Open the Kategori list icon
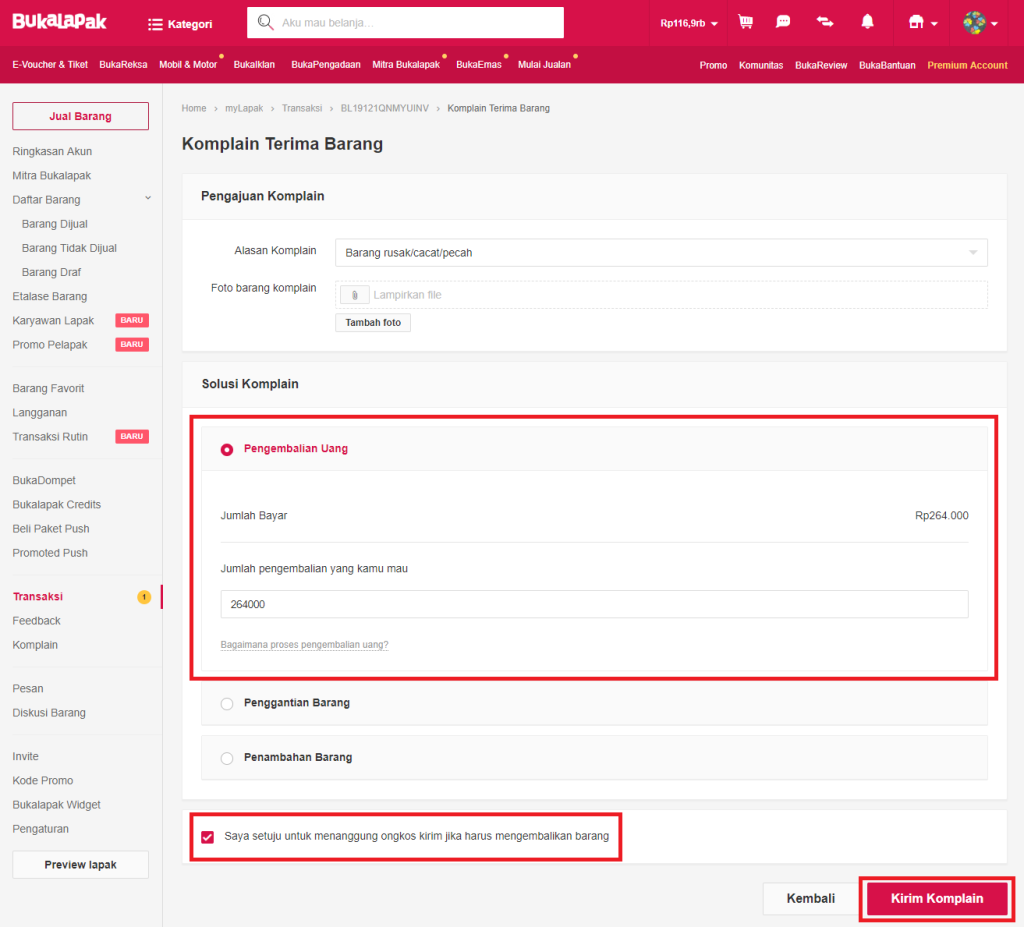This screenshot has height=927, width=1024. [155, 24]
